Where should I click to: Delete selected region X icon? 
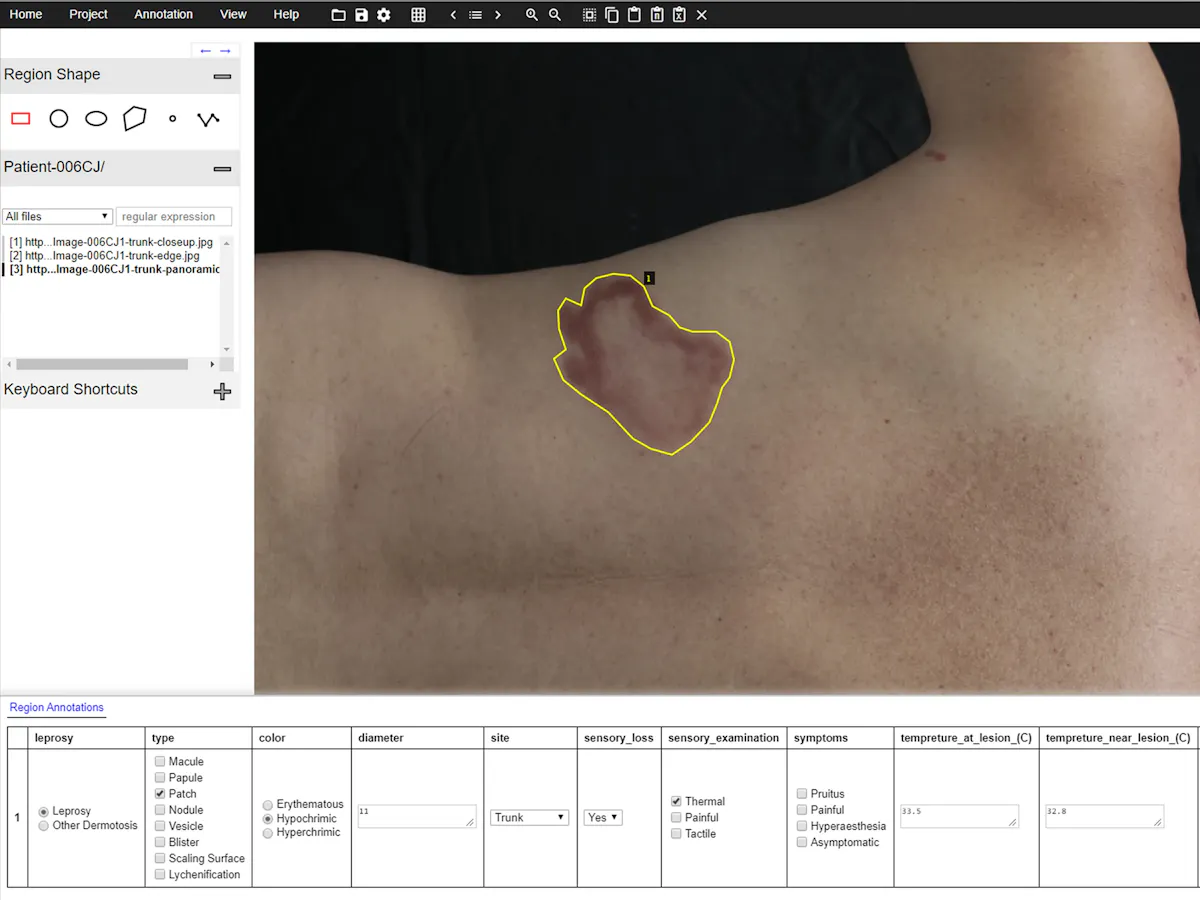tap(702, 15)
